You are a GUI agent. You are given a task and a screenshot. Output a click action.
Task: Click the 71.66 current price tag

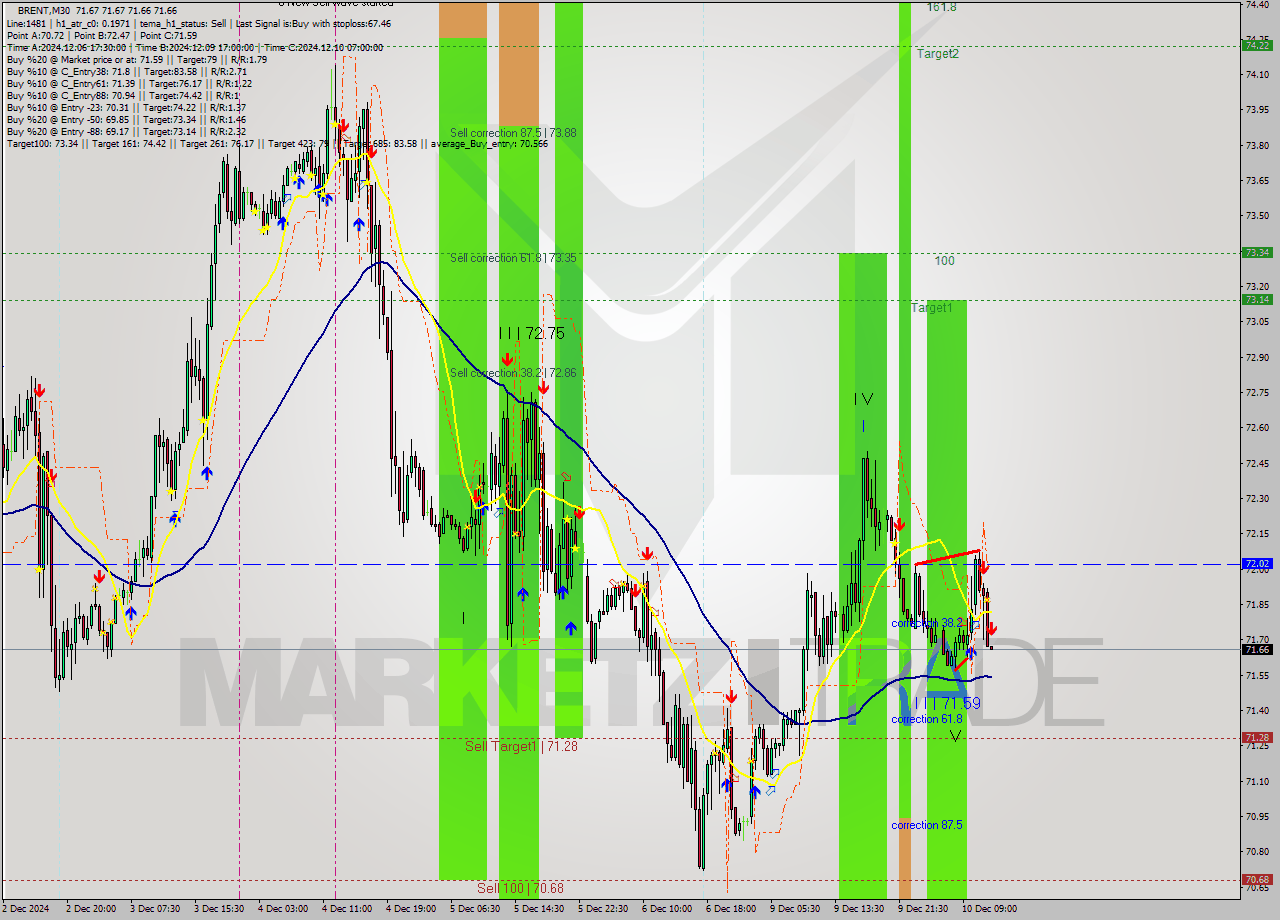pyautogui.click(x=1256, y=649)
